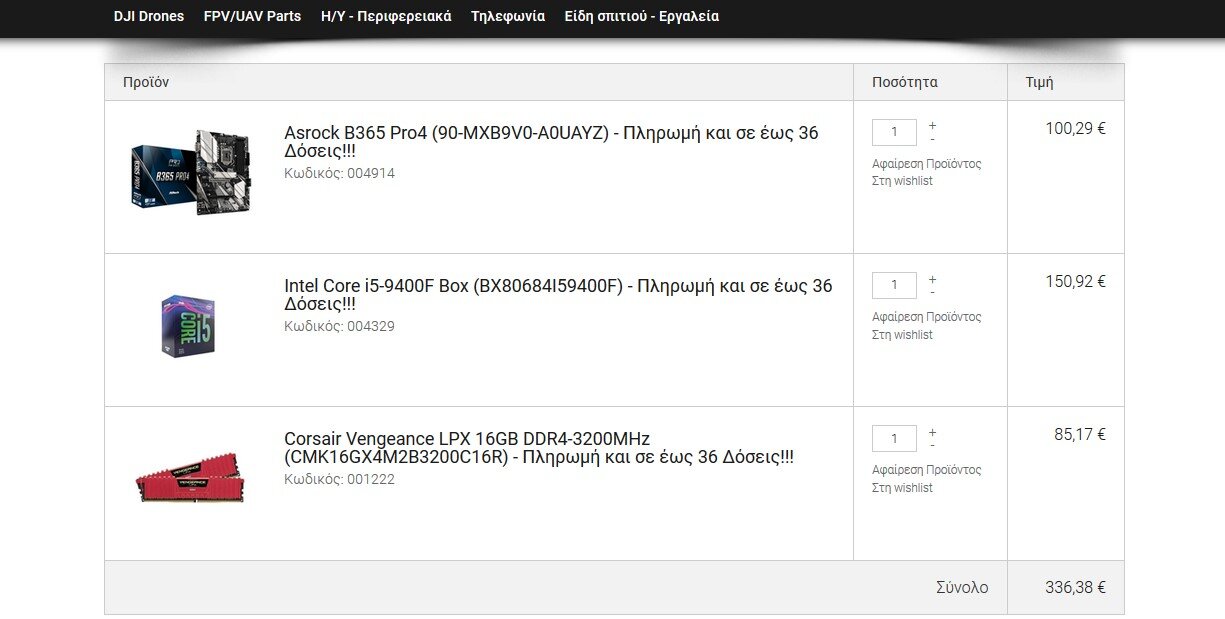
Task: Open the Intel Core i5-9400F product link
Action: 558,295
